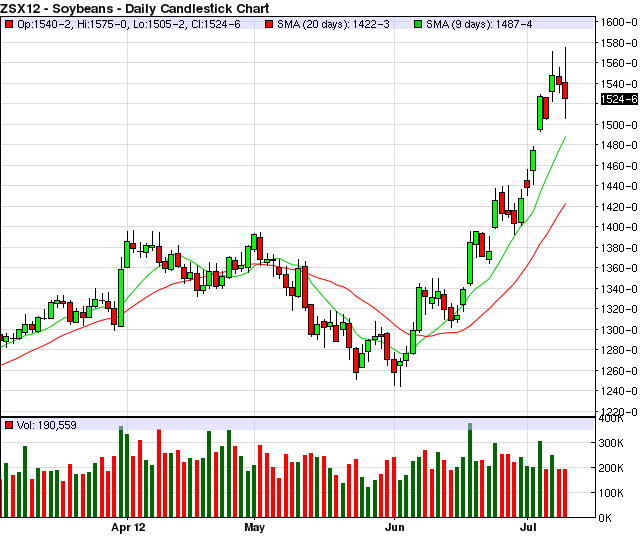Click the 1260-0 price axis label
Viewport: 640px width, 536px height.
click(x=619, y=371)
